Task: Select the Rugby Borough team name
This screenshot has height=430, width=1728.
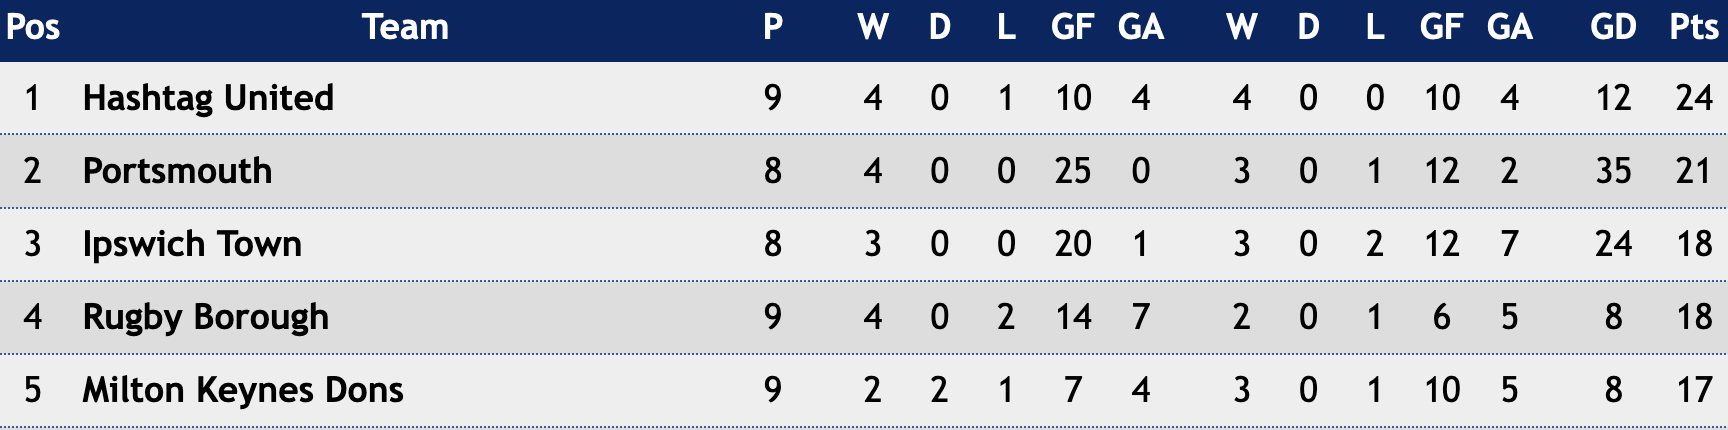Action: (205, 317)
